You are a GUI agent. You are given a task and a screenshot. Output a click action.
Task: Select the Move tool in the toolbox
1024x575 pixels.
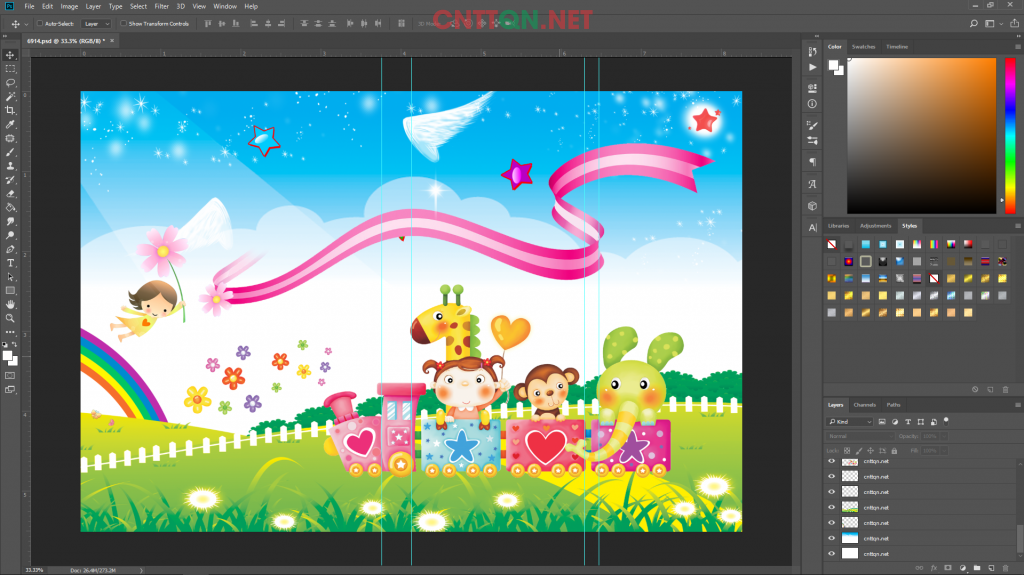tap(10, 55)
